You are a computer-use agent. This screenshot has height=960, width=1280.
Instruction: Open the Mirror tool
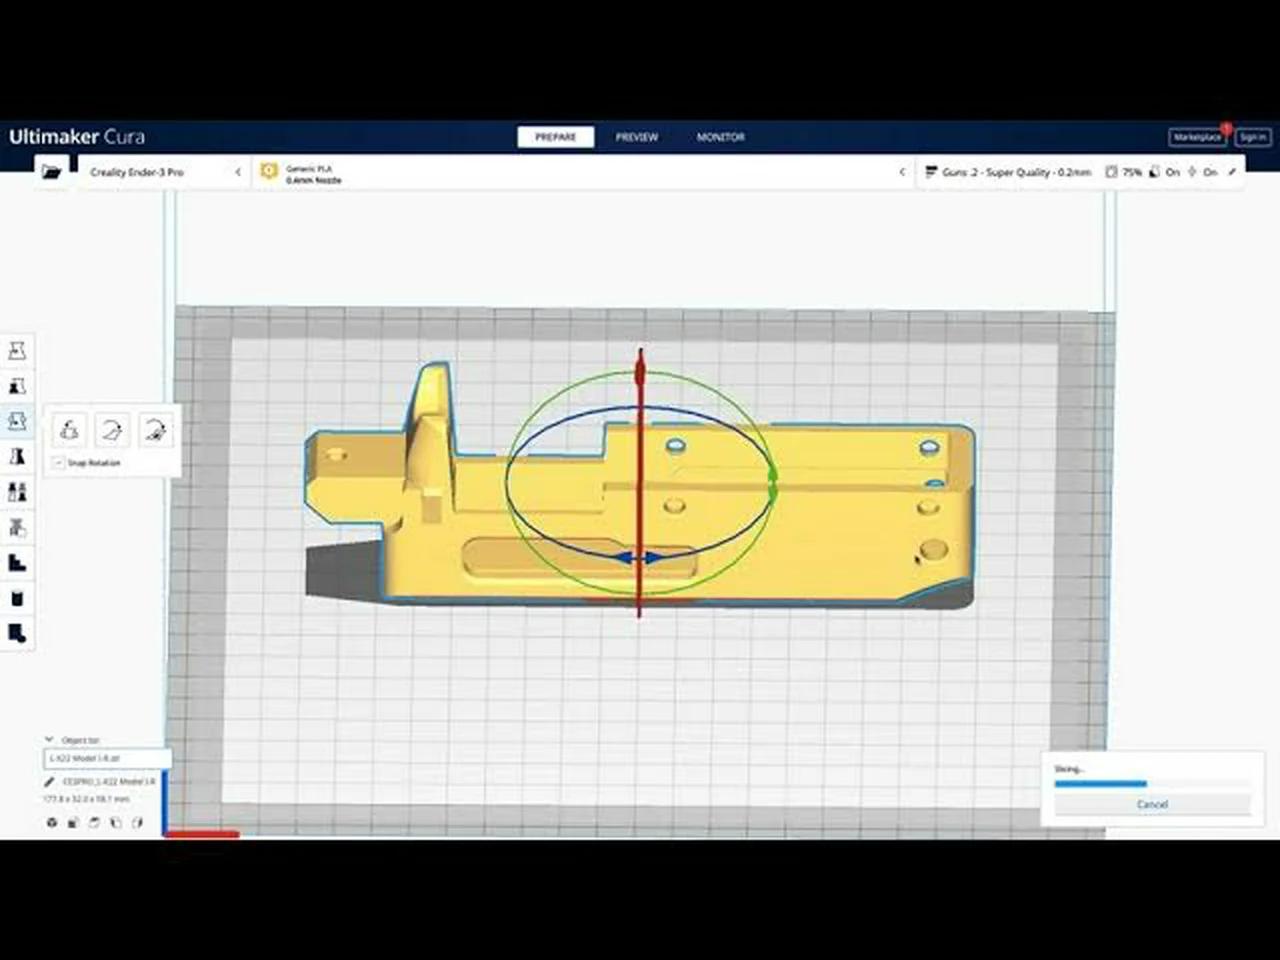tap(17, 455)
